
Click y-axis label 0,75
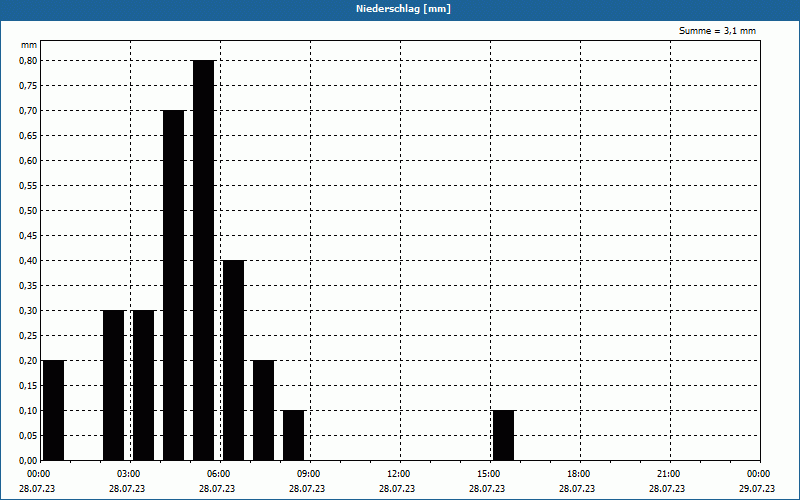coord(28,86)
